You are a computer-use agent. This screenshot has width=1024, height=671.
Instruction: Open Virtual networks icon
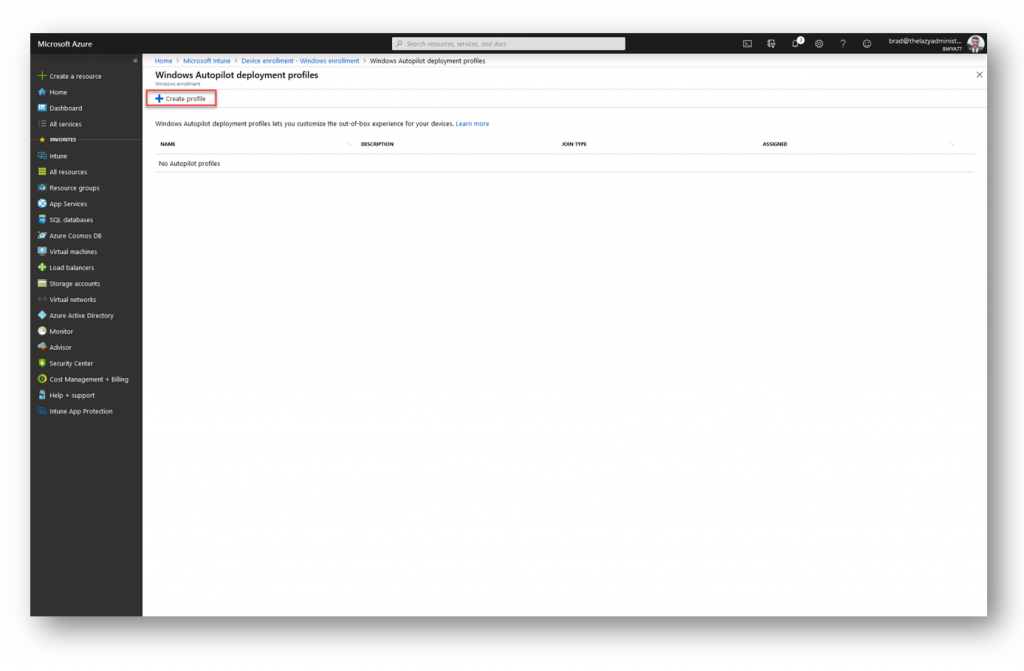(x=42, y=299)
